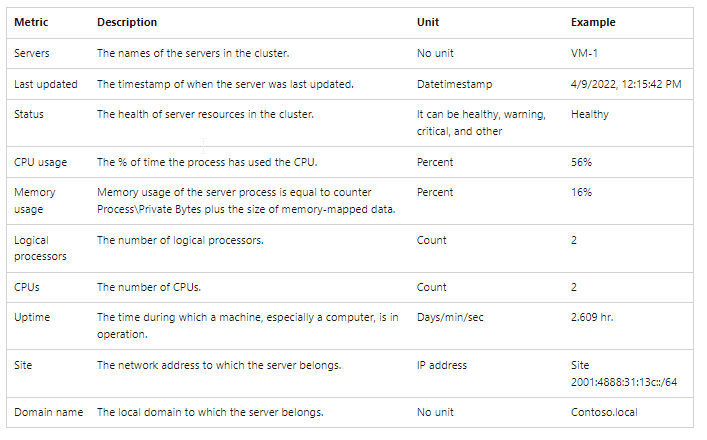Select the Memory usage metric cell
Image resolution: width=707 pixels, height=440 pixels.
35,201
